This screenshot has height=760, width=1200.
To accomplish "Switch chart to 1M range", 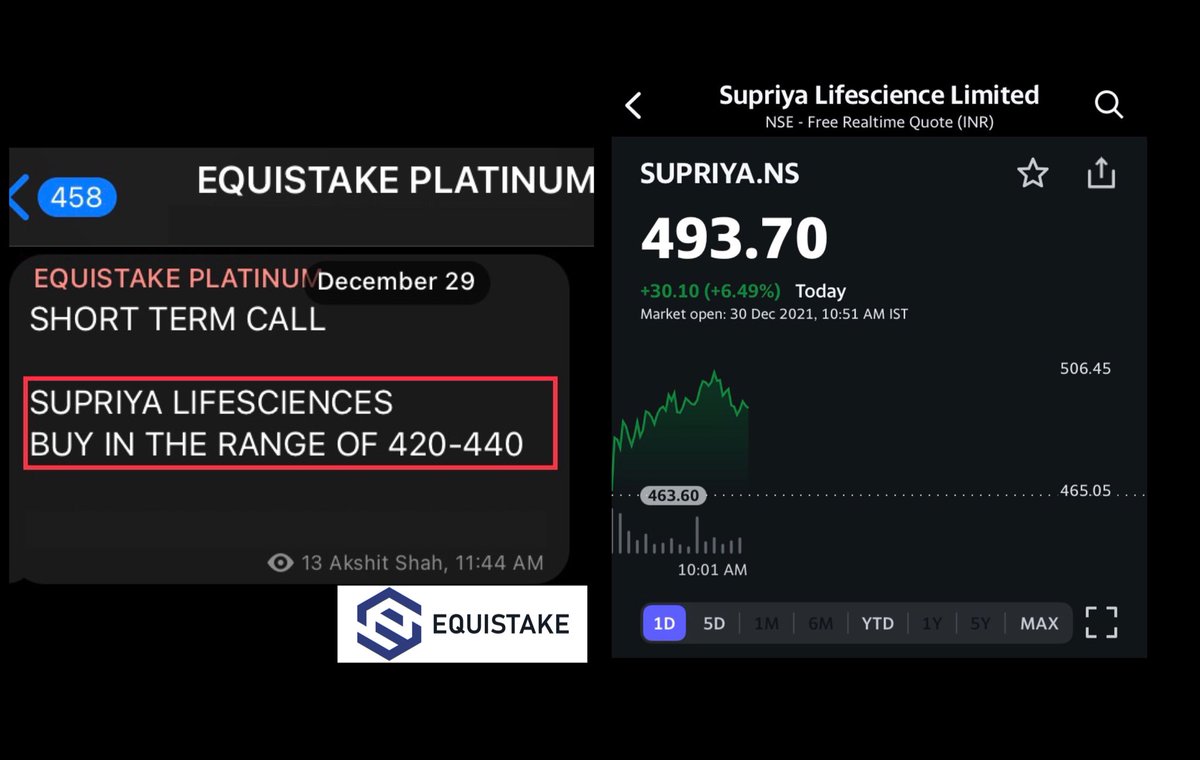I will coord(766,623).
